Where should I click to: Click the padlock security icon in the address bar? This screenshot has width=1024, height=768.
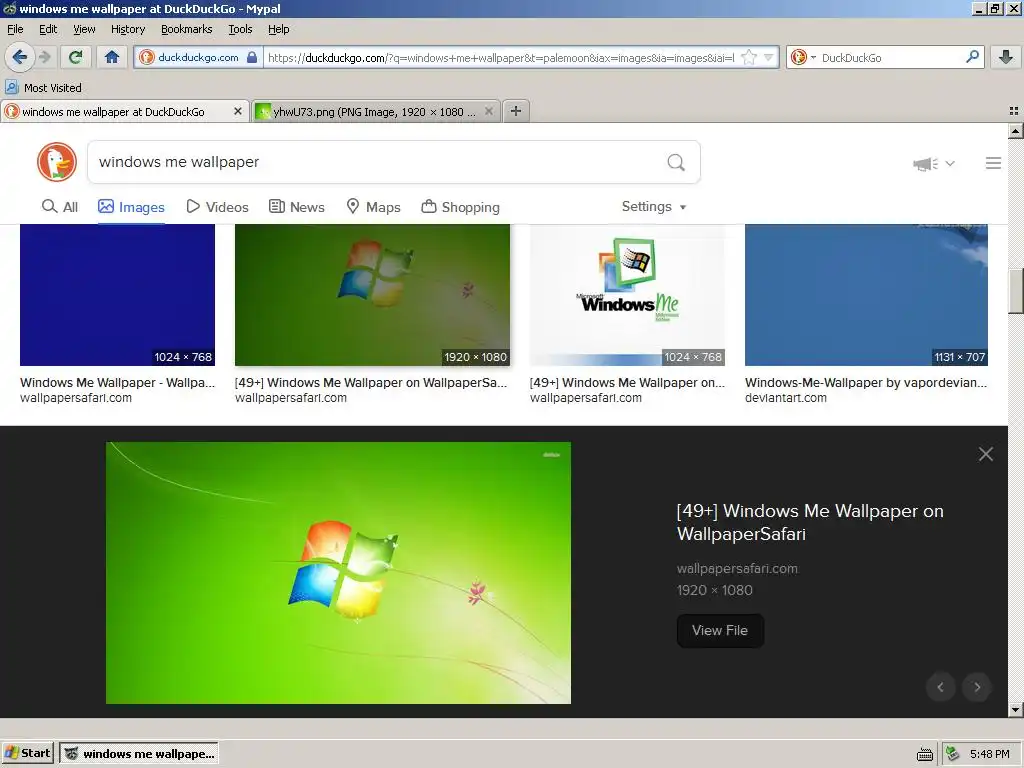click(x=252, y=57)
